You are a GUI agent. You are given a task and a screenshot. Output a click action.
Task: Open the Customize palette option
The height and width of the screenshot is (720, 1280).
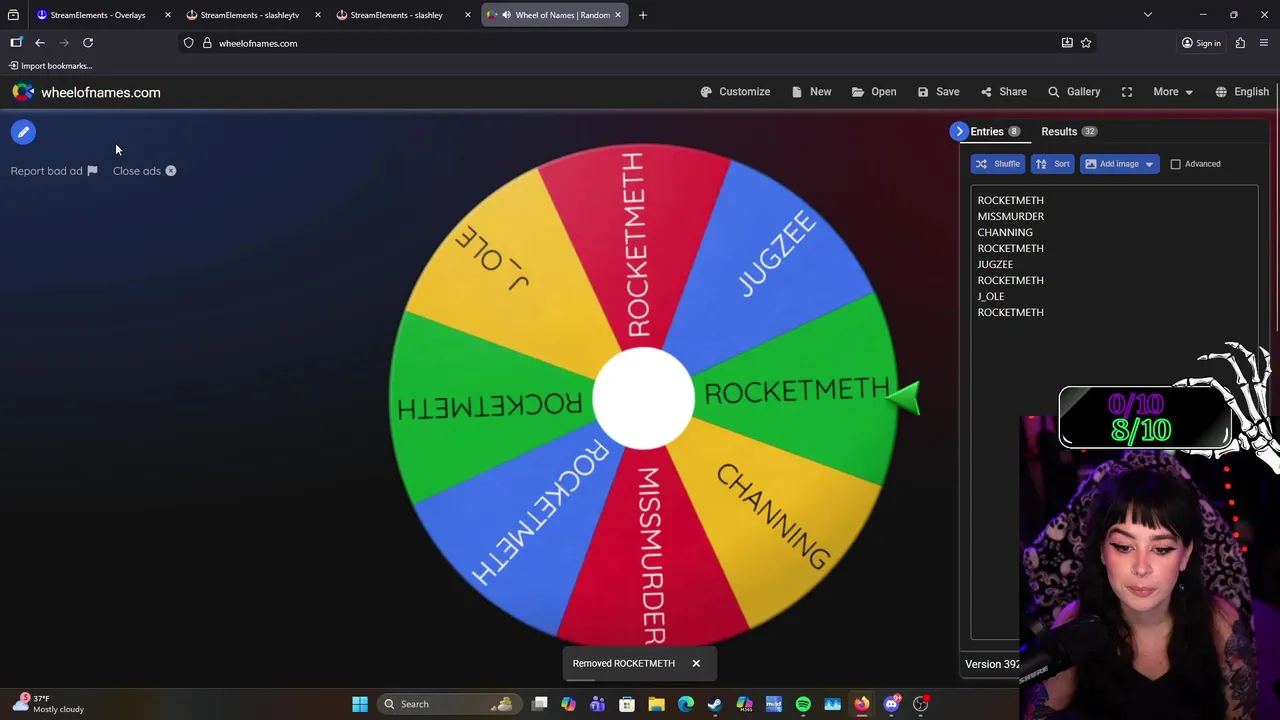pyautogui.click(x=735, y=92)
